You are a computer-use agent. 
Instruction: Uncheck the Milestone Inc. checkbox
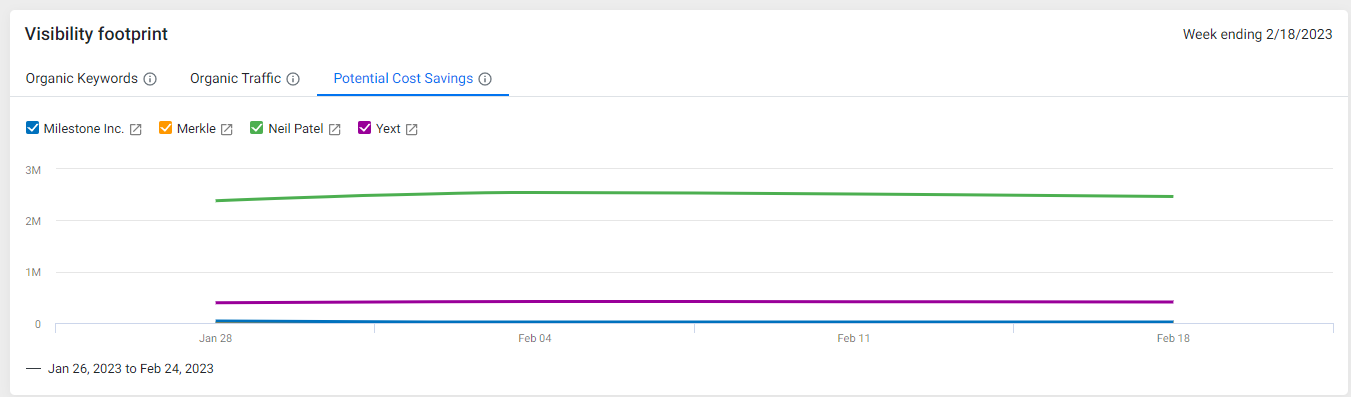click(x=33, y=128)
